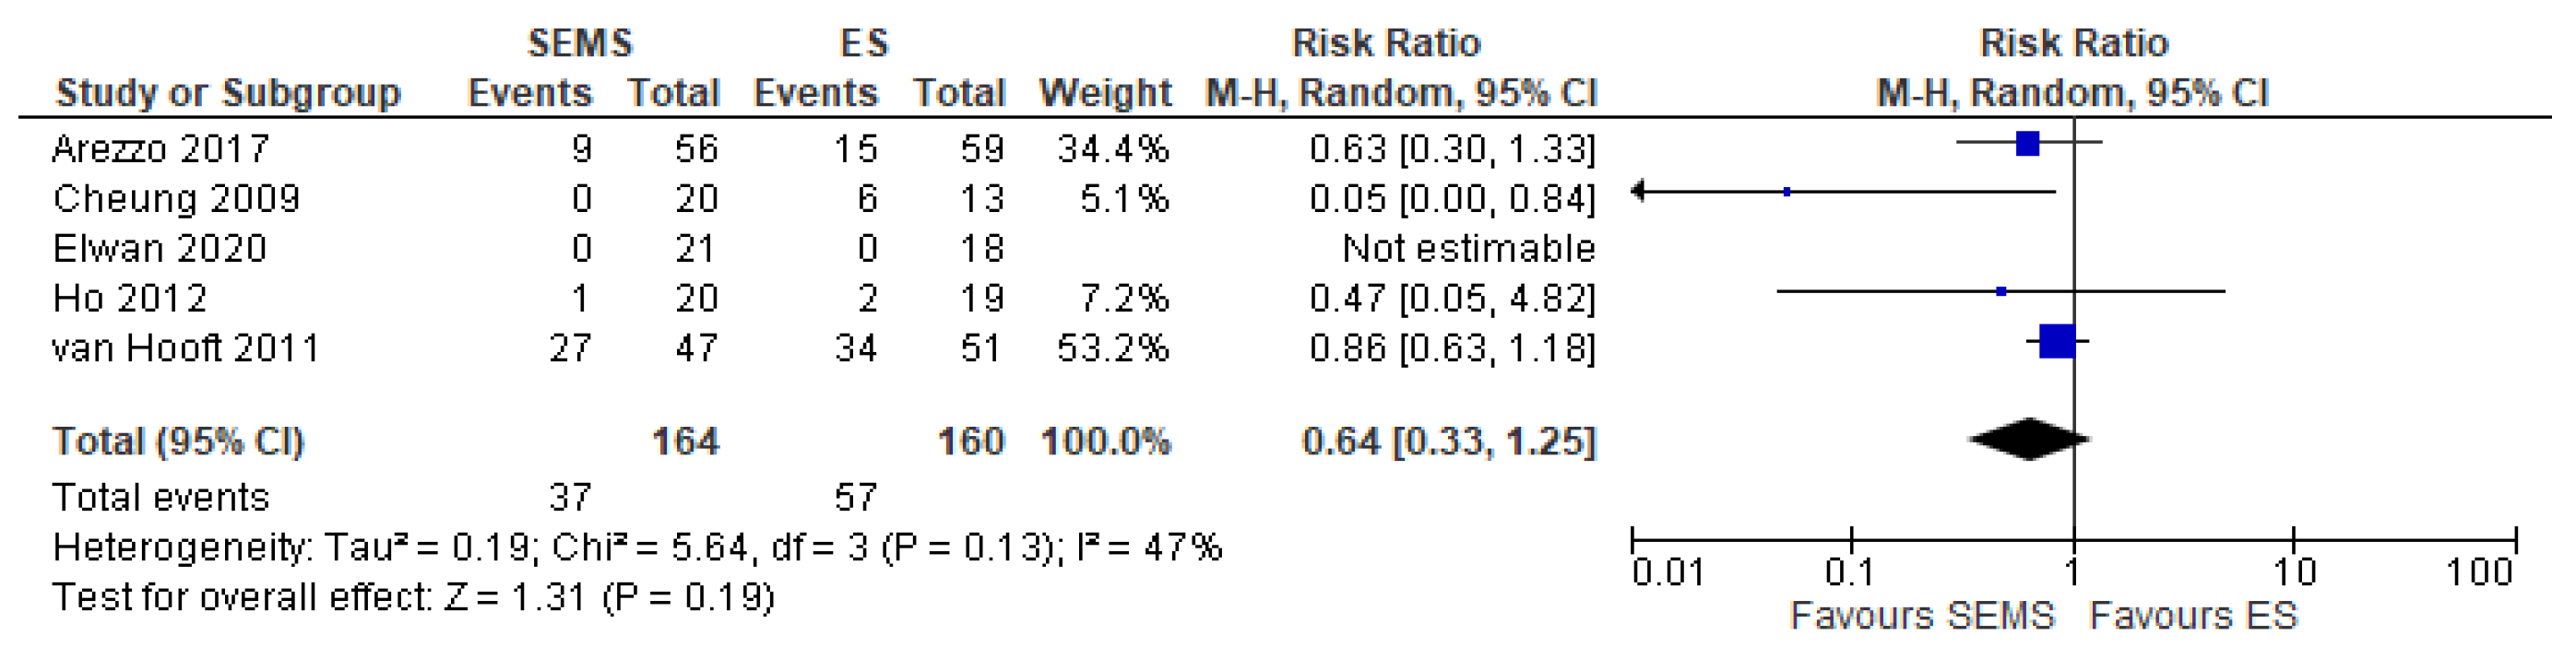Click the Study or Subgroup column header
The image size is (2576, 659).
[x=228, y=93]
